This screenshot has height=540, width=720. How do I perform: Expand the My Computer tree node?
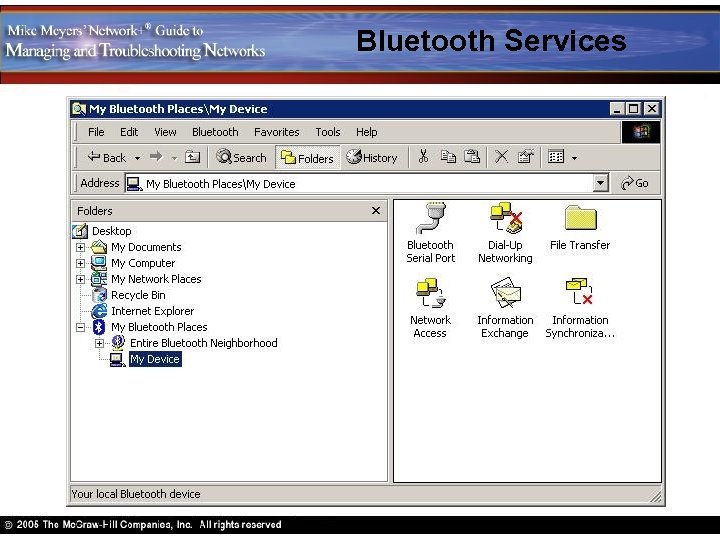80,264
